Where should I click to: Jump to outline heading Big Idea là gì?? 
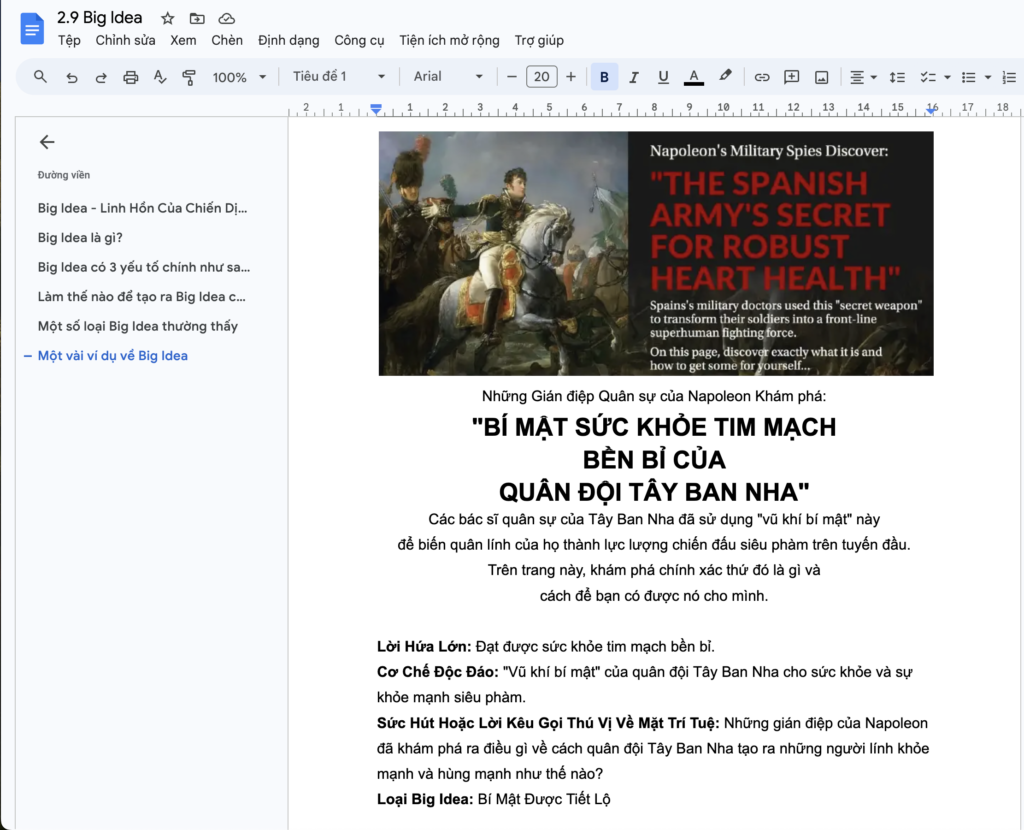pos(80,238)
